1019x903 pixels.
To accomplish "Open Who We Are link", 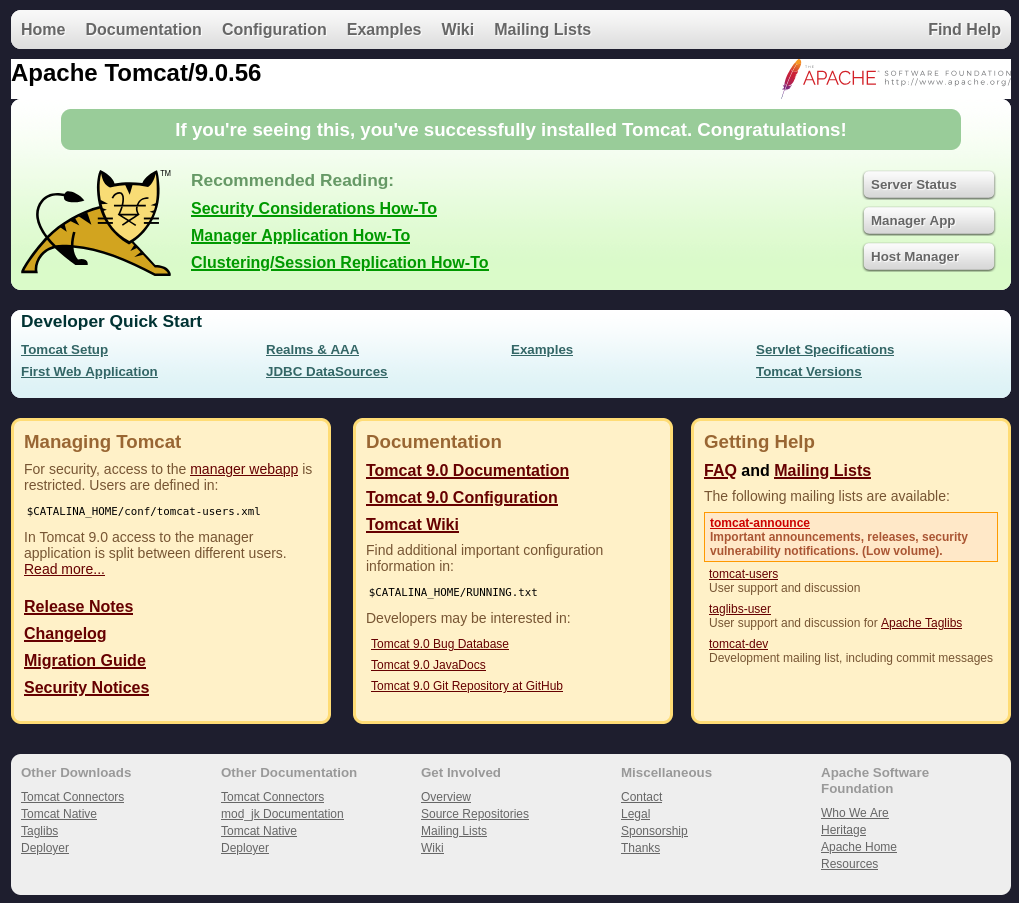I will pyautogui.click(x=855, y=813).
